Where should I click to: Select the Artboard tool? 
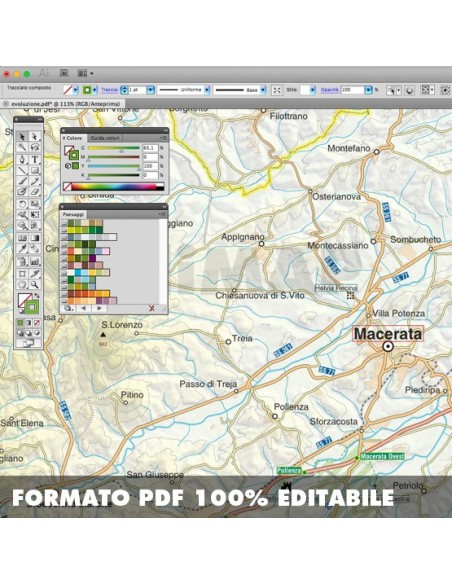(x=22, y=274)
